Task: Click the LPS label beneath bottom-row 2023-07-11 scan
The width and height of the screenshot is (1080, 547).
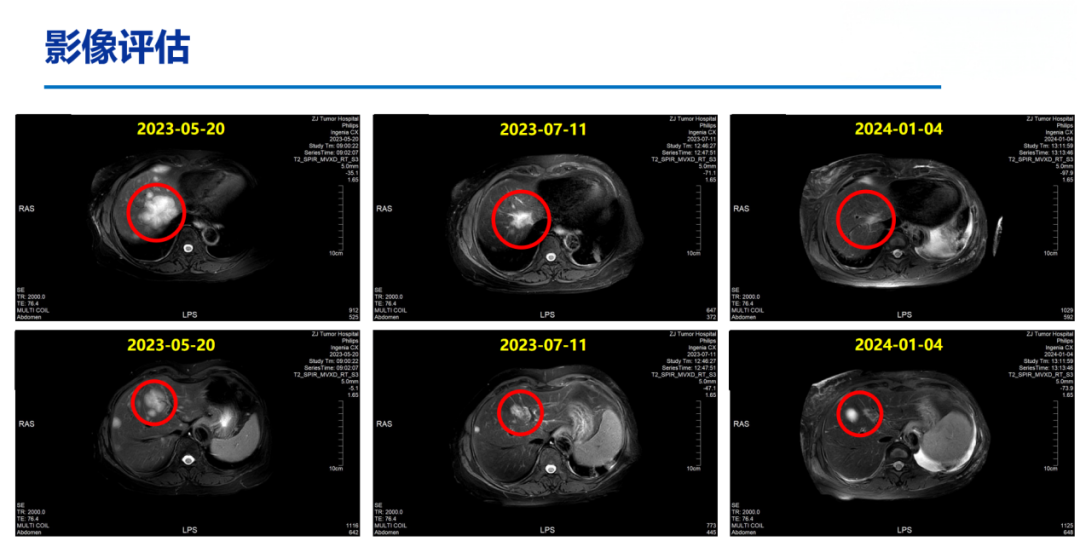Action: [547, 530]
